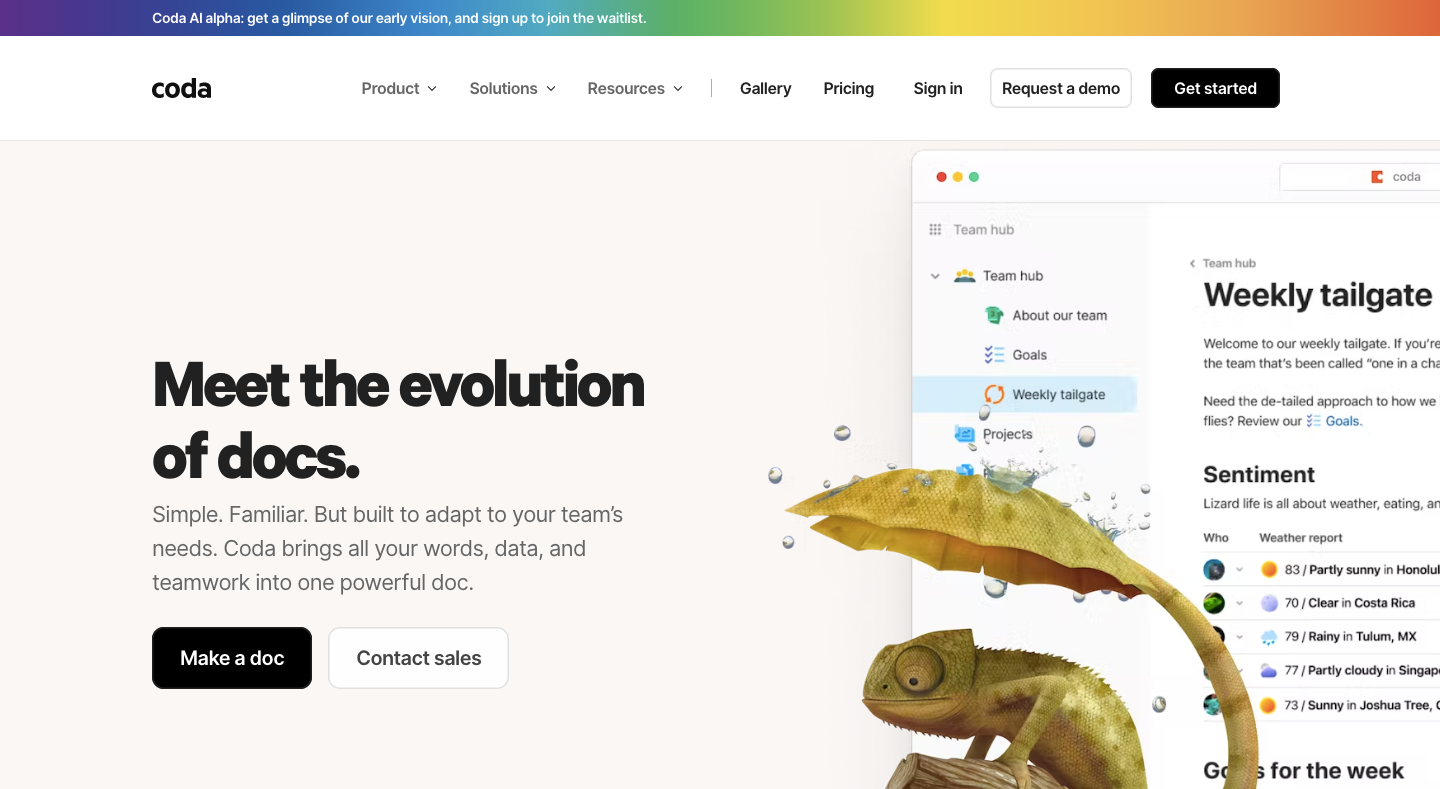Viewport: 1440px width, 789px height.
Task: Expand the Product dropdown
Action: tap(398, 88)
